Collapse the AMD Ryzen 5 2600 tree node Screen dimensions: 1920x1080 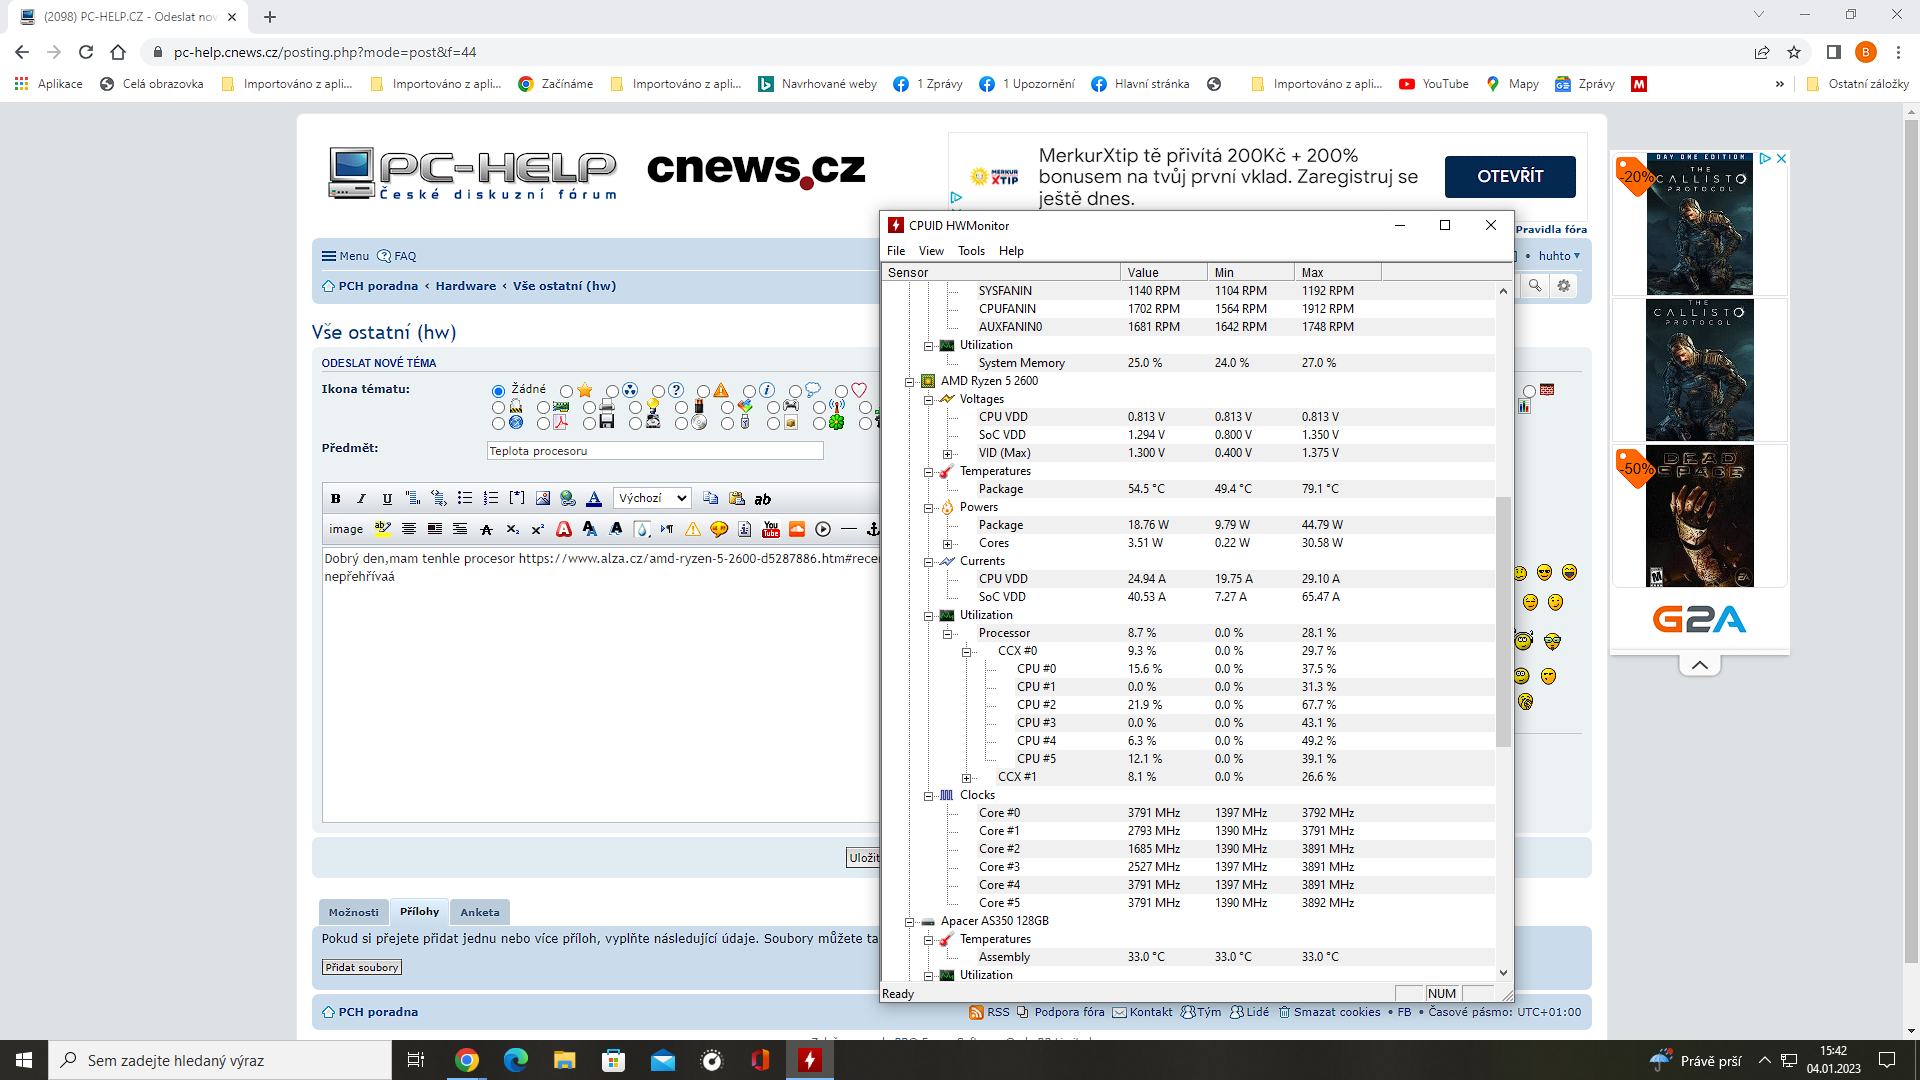909,381
